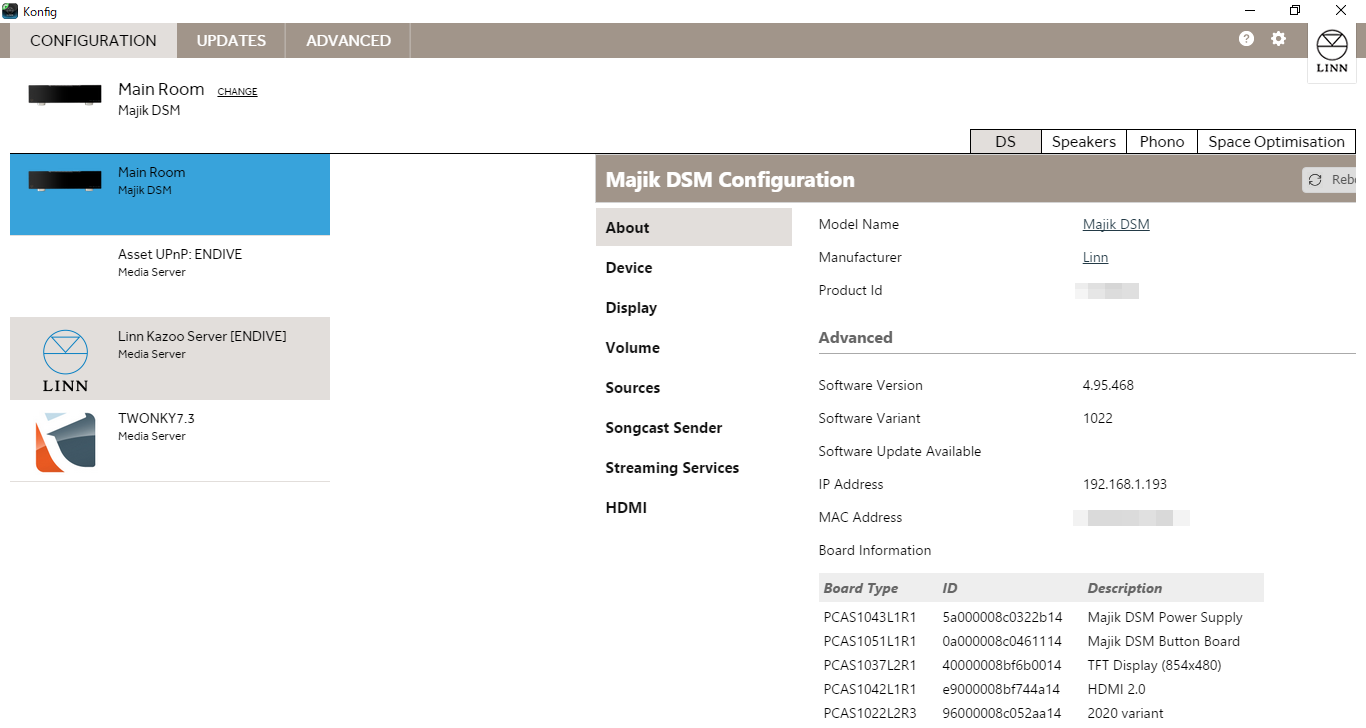Open the Songcast Sender section
This screenshot has width=1366, height=728.
[693, 427]
